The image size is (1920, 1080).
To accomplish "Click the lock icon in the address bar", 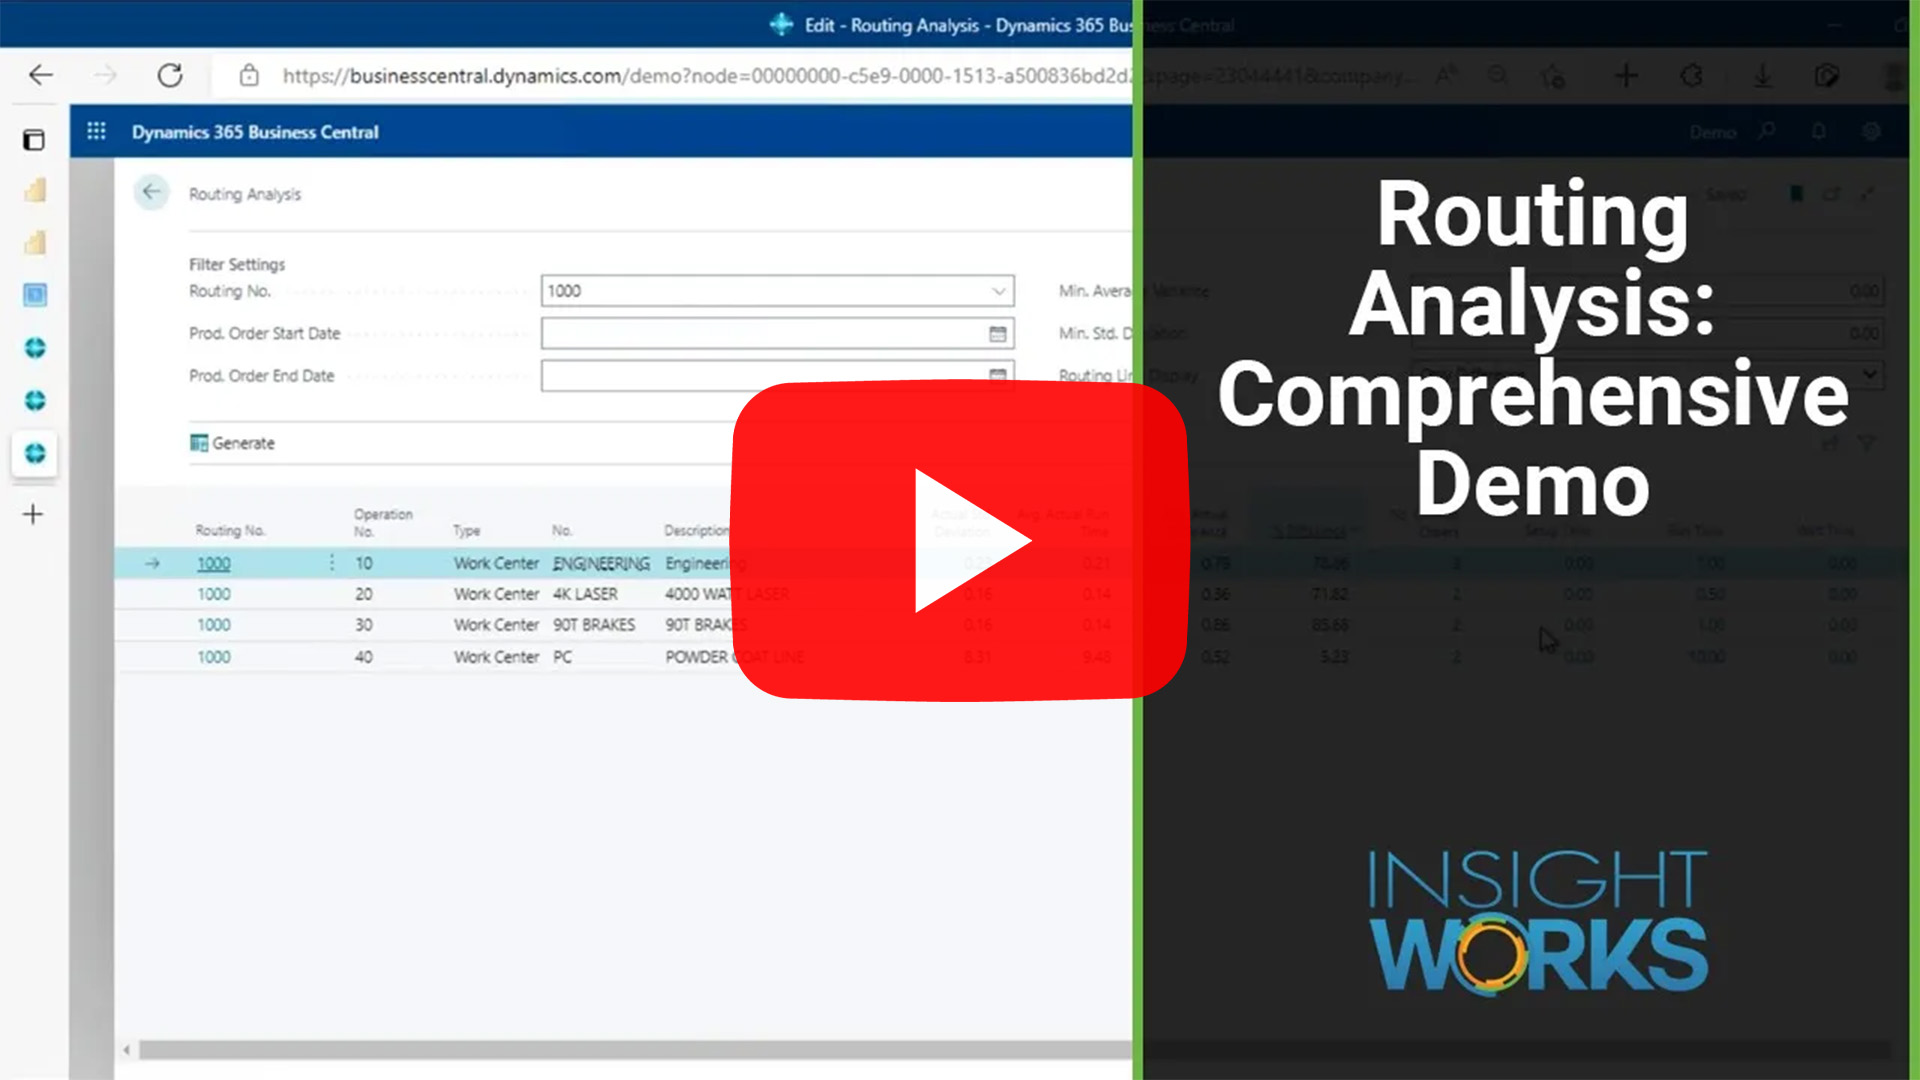I will [249, 75].
